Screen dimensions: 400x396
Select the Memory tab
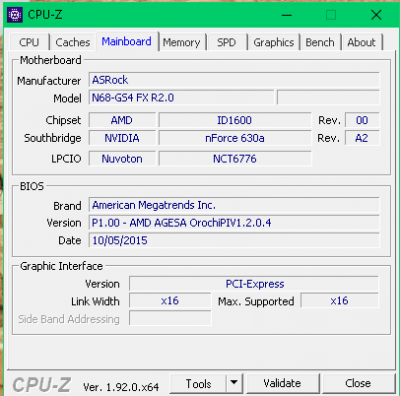pyautogui.click(x=182, y=42)
